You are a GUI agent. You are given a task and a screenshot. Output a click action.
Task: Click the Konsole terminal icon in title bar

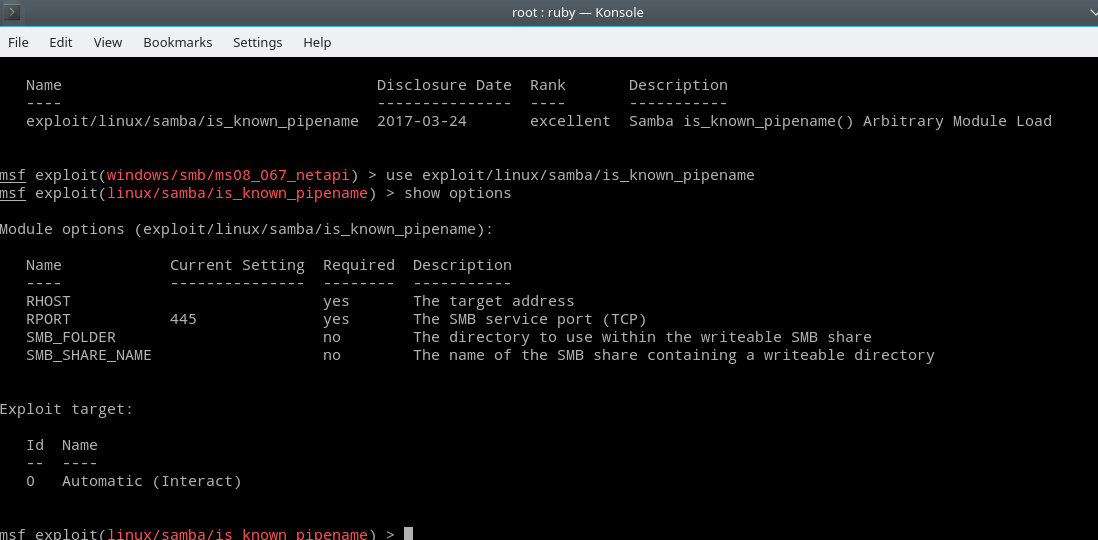coord(11,13)
